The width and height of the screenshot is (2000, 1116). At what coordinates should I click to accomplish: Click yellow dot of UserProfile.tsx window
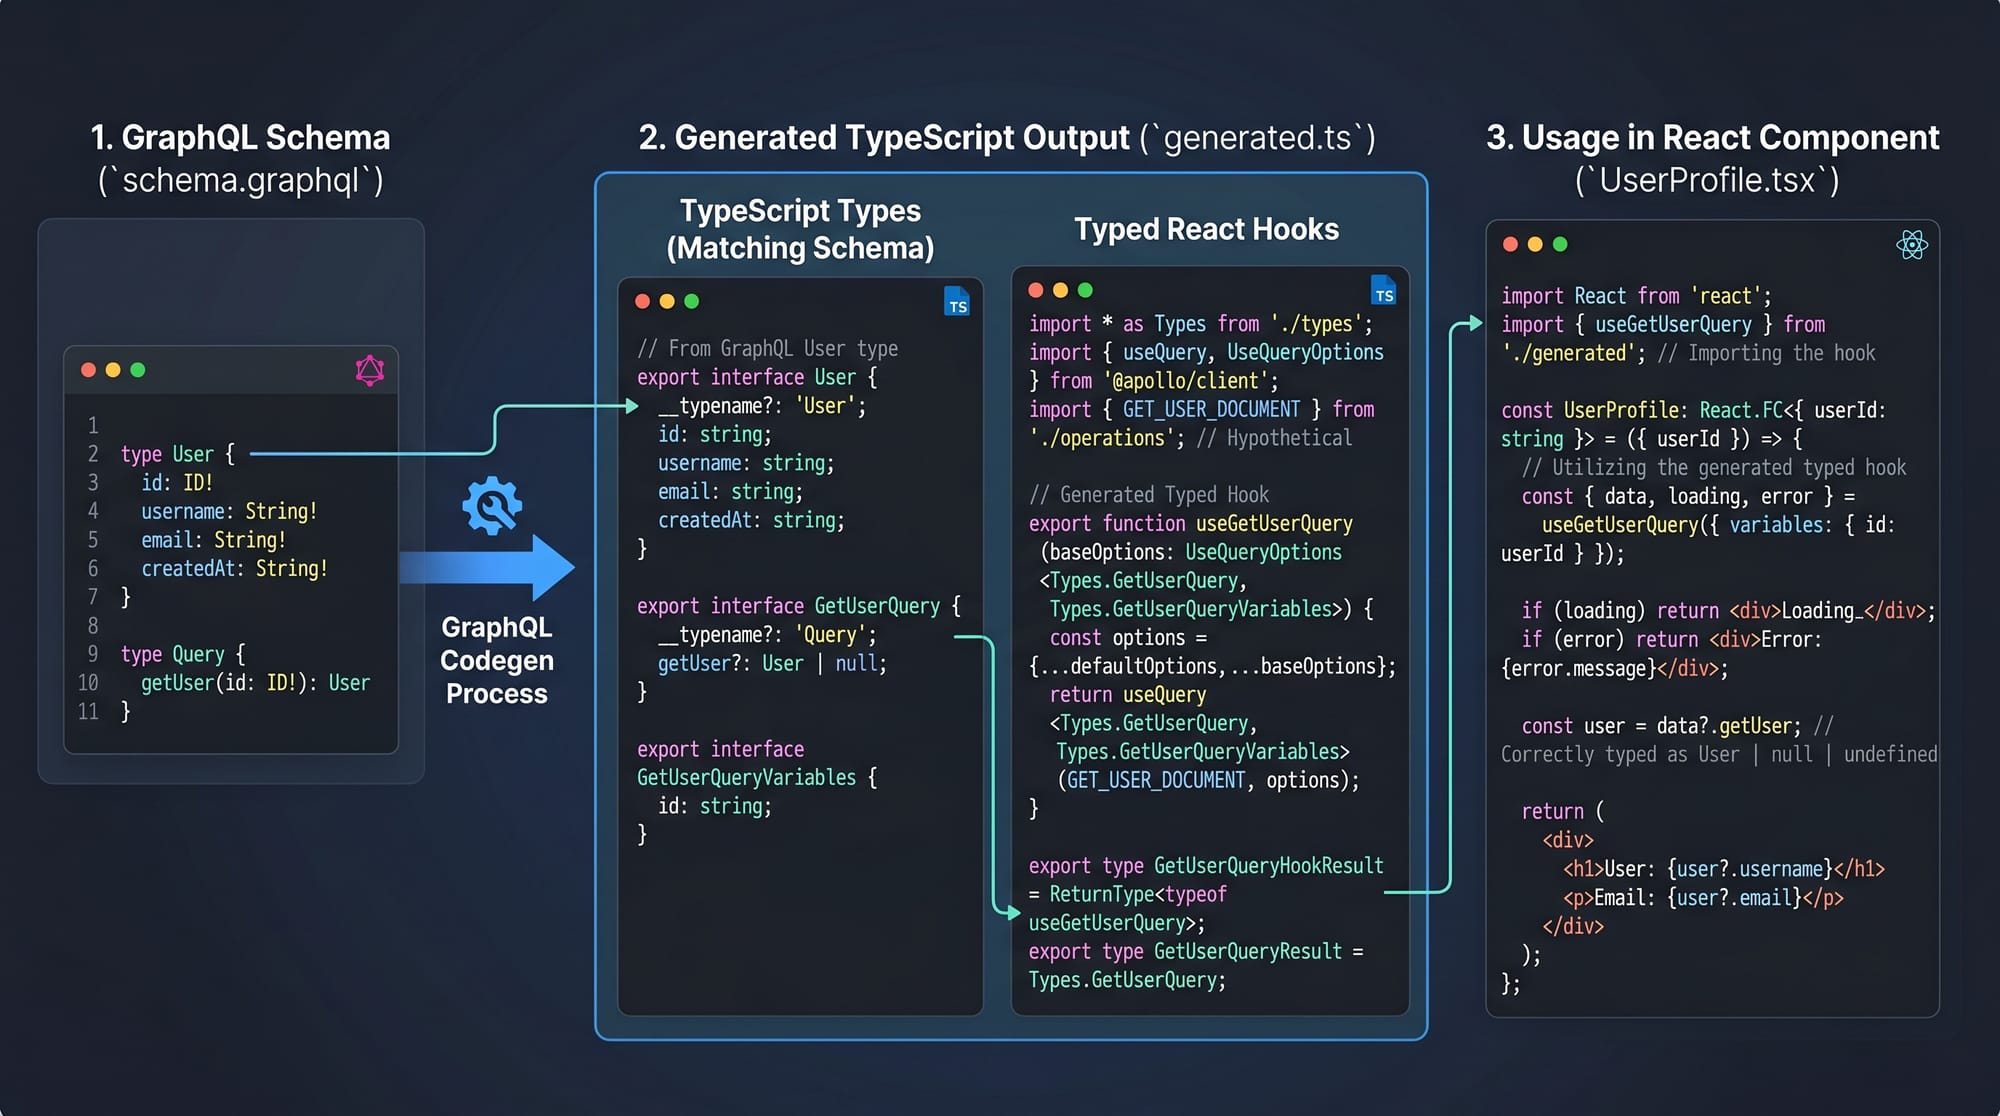coord(1535,244)
